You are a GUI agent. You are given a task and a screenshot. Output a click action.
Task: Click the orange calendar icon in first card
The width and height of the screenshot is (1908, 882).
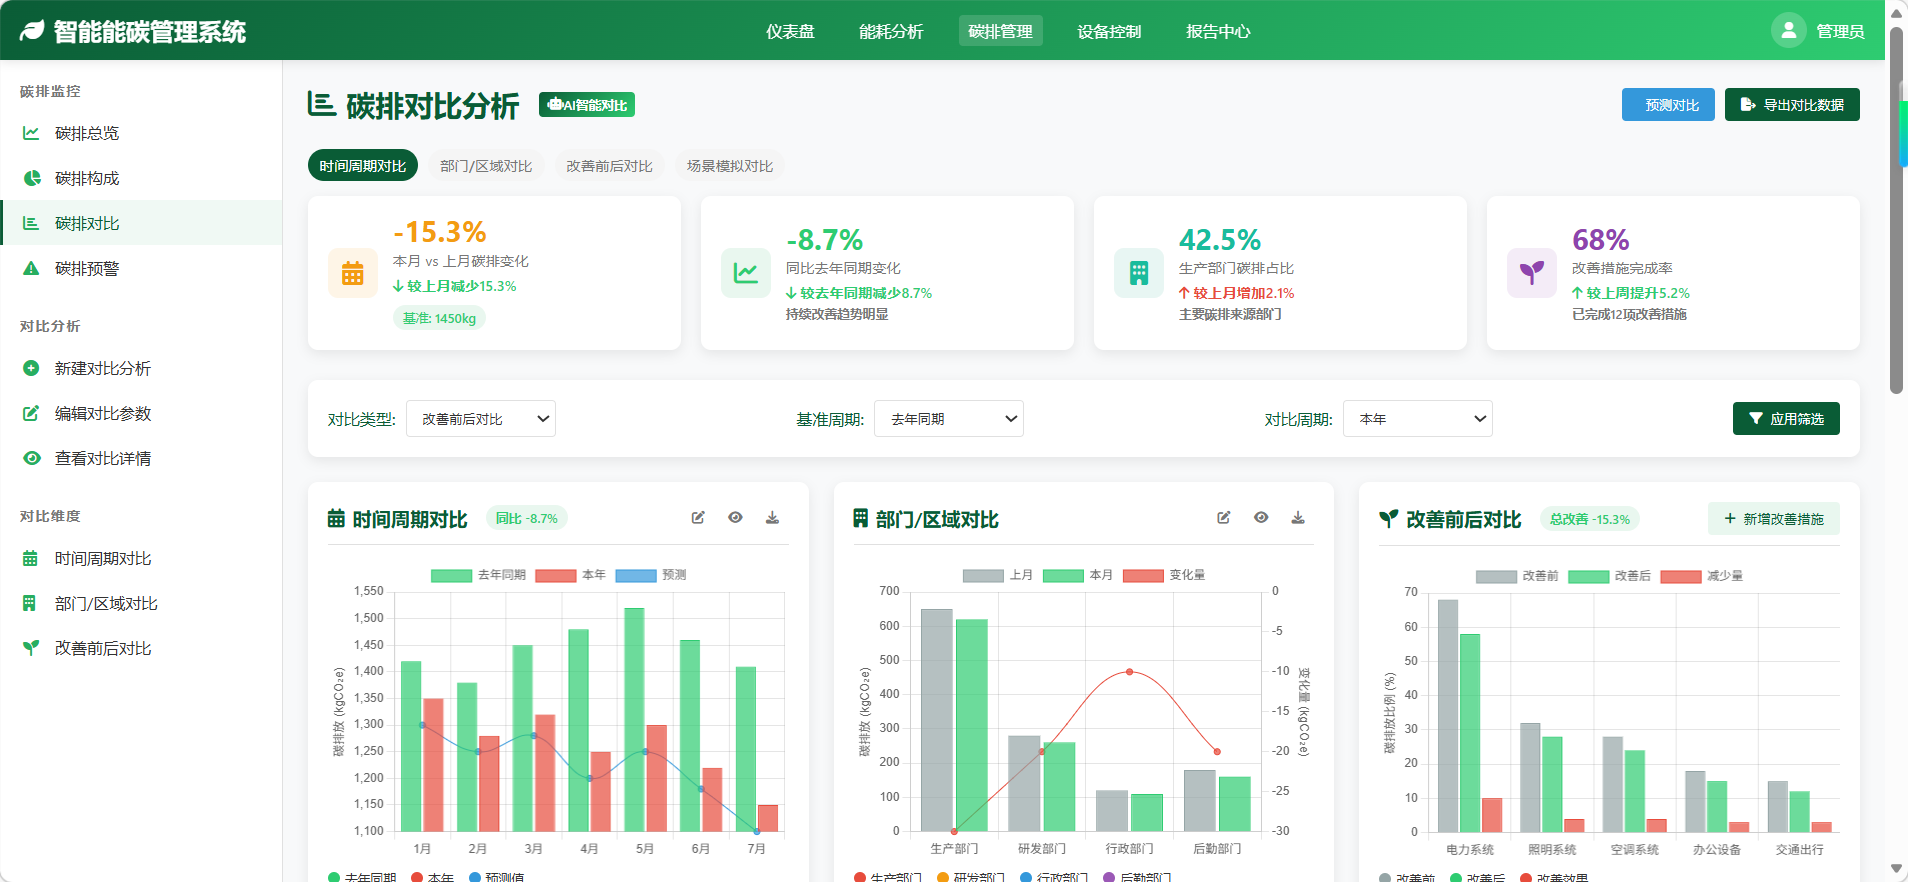pyautogui.click(x=353, y=273)
